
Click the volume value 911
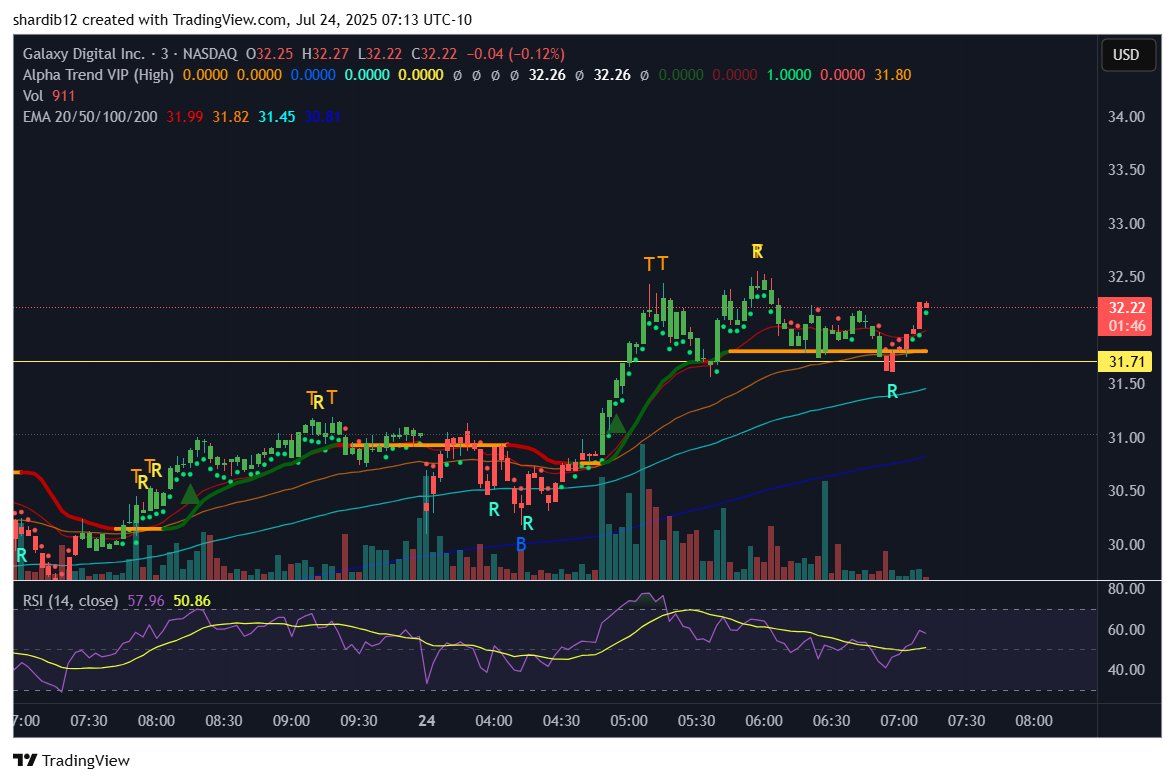64,96
